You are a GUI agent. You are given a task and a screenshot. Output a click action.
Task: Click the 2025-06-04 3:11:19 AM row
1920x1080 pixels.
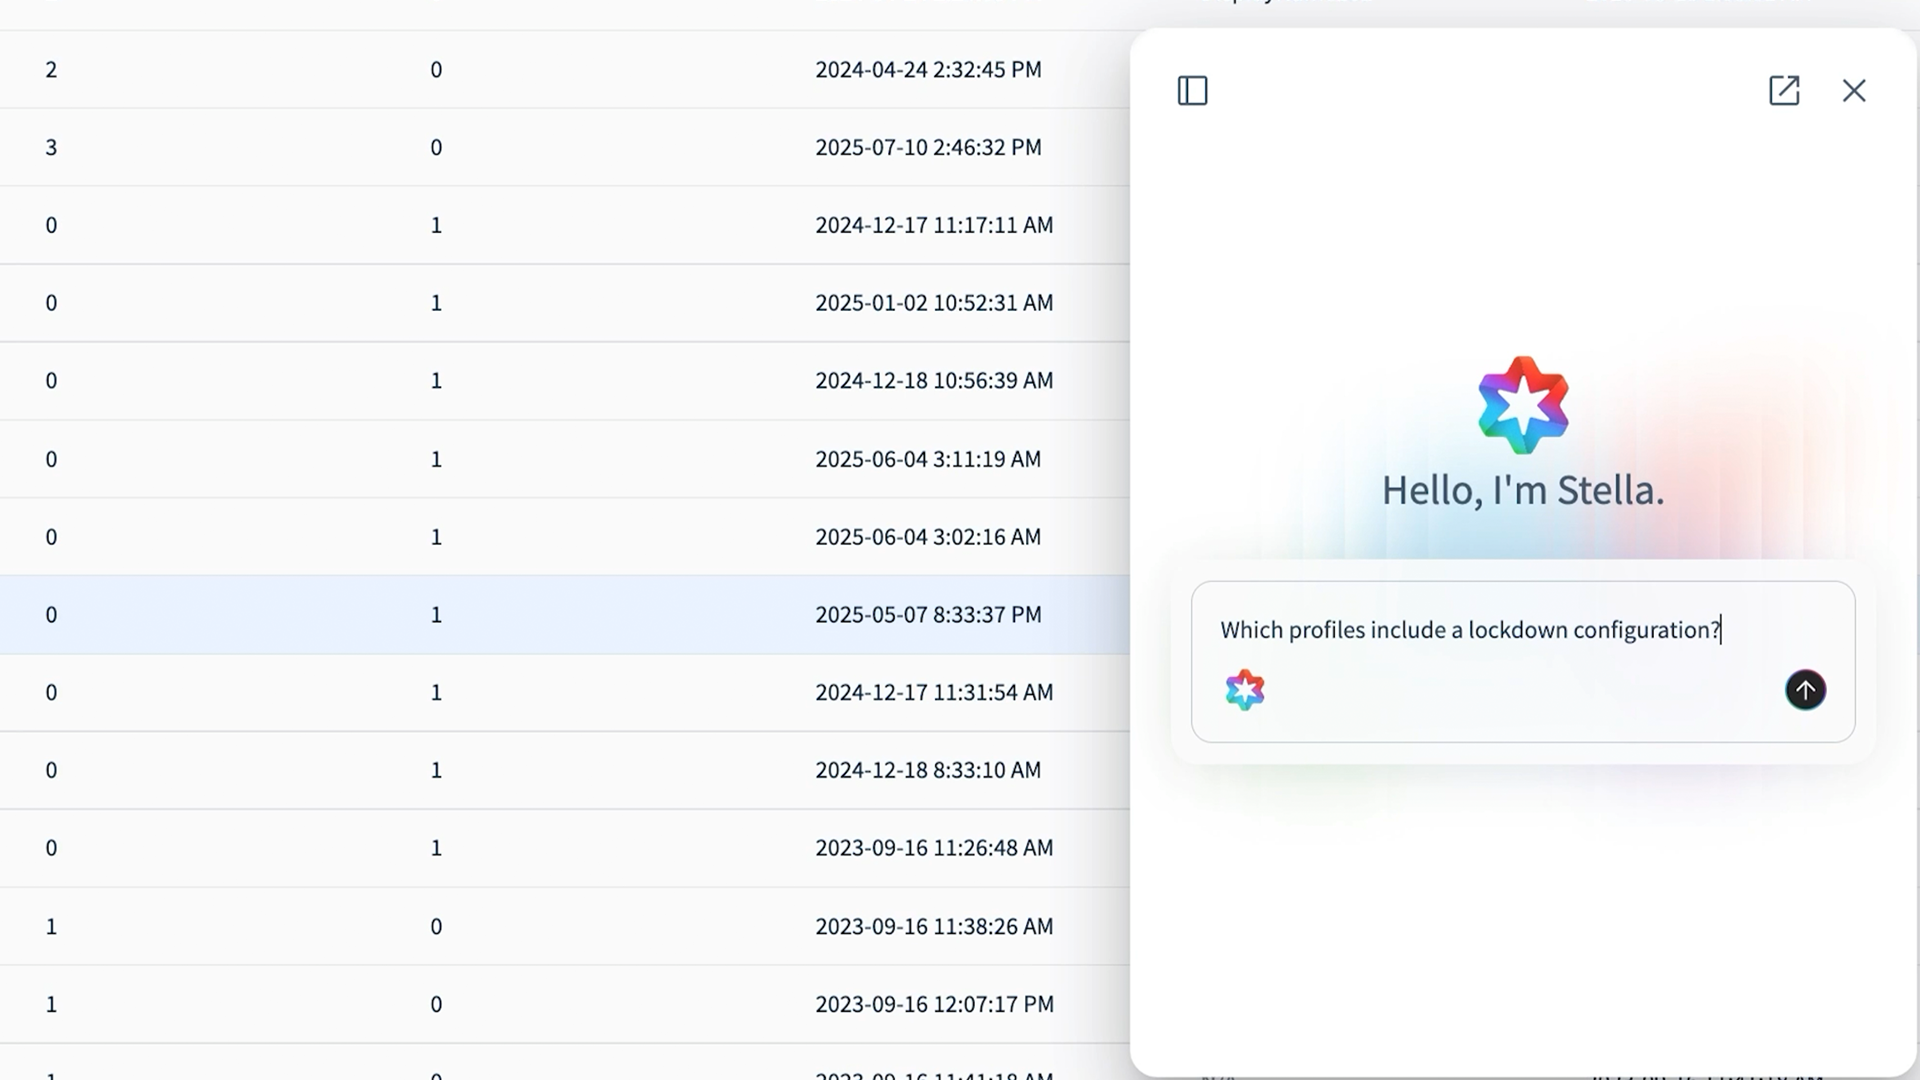[928, 459]
